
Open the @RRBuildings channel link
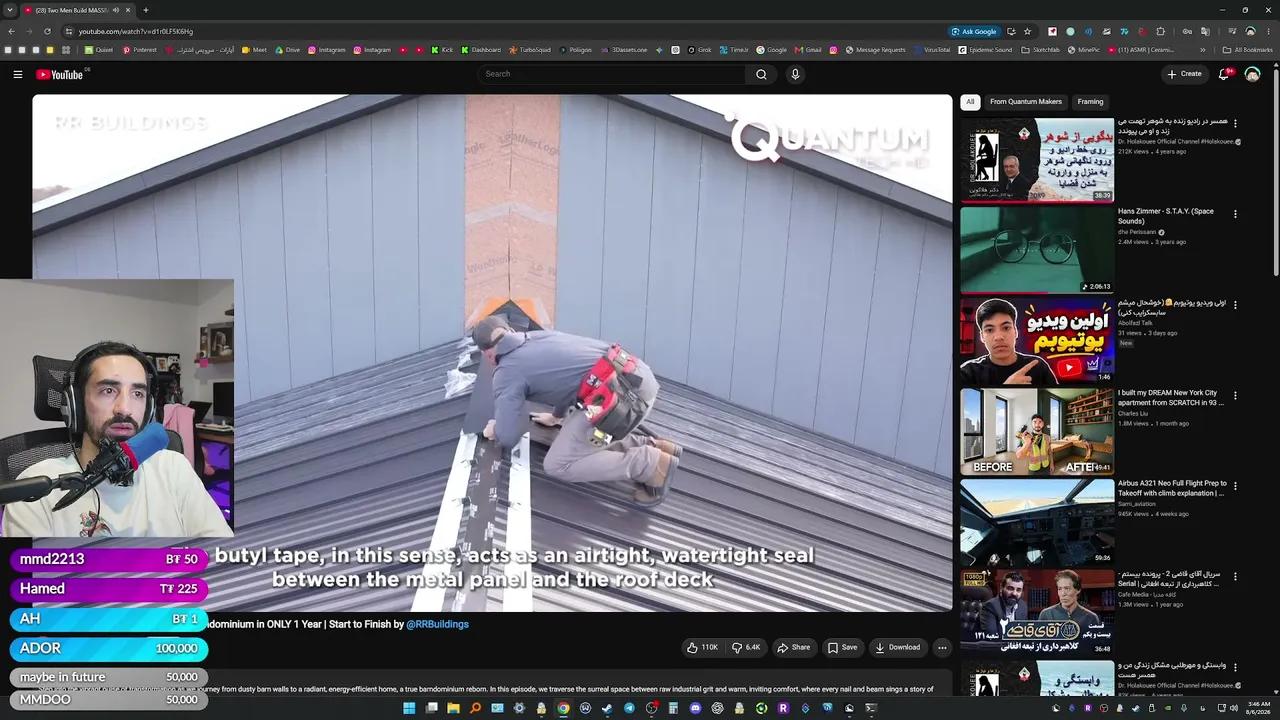click(x=437, y=624)
